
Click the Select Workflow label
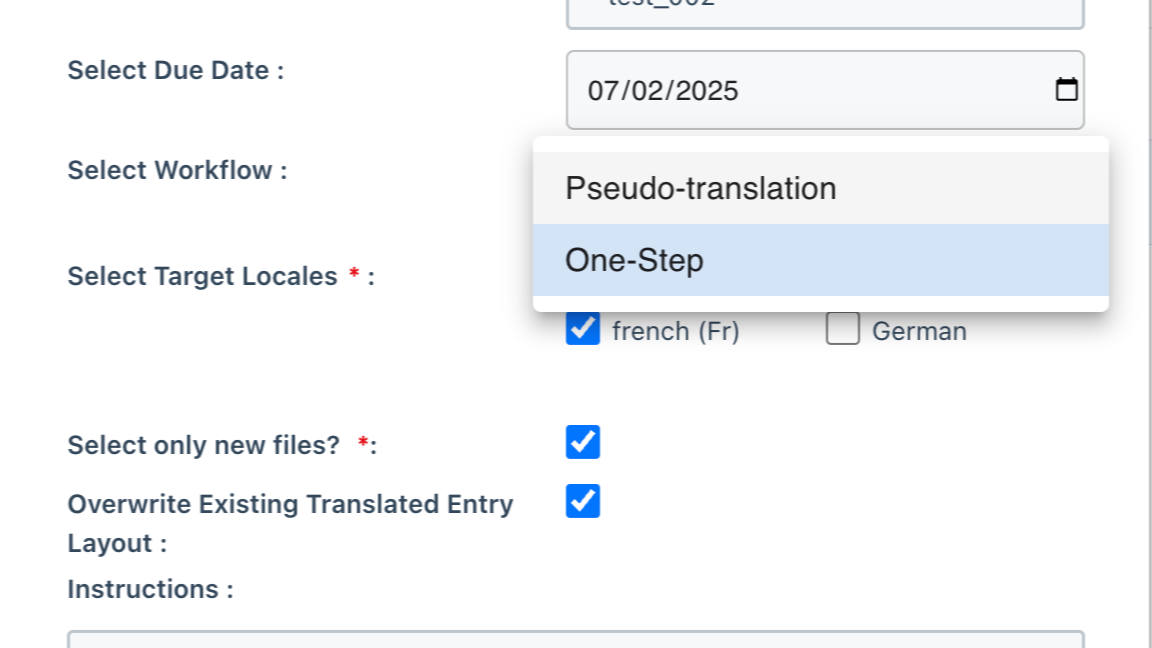tap(177, 170)
